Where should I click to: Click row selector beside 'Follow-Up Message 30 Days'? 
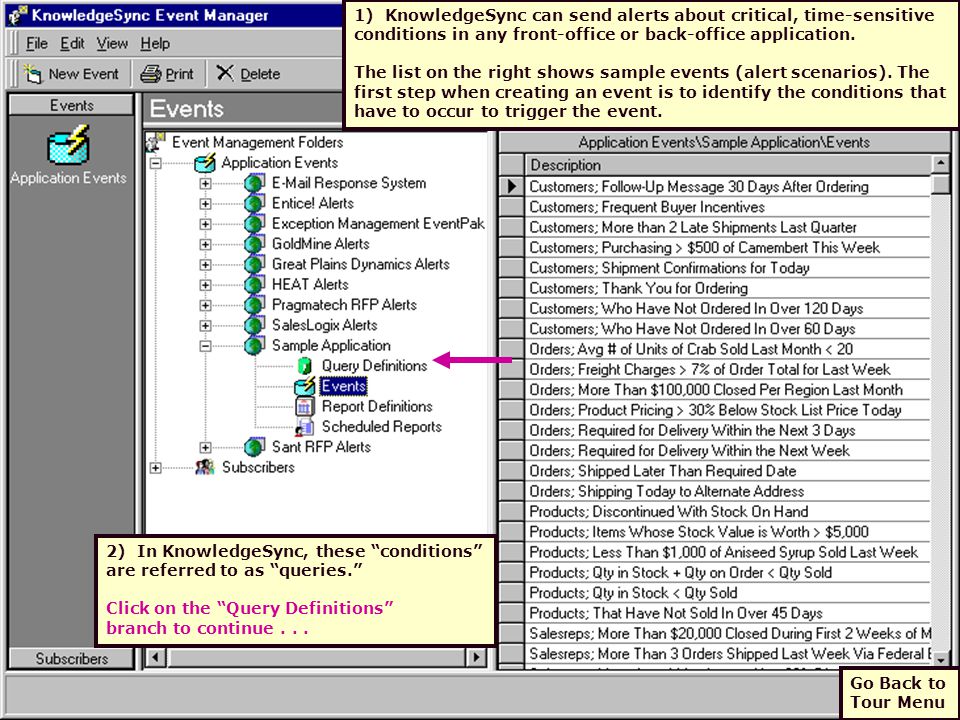coord(512,186)
